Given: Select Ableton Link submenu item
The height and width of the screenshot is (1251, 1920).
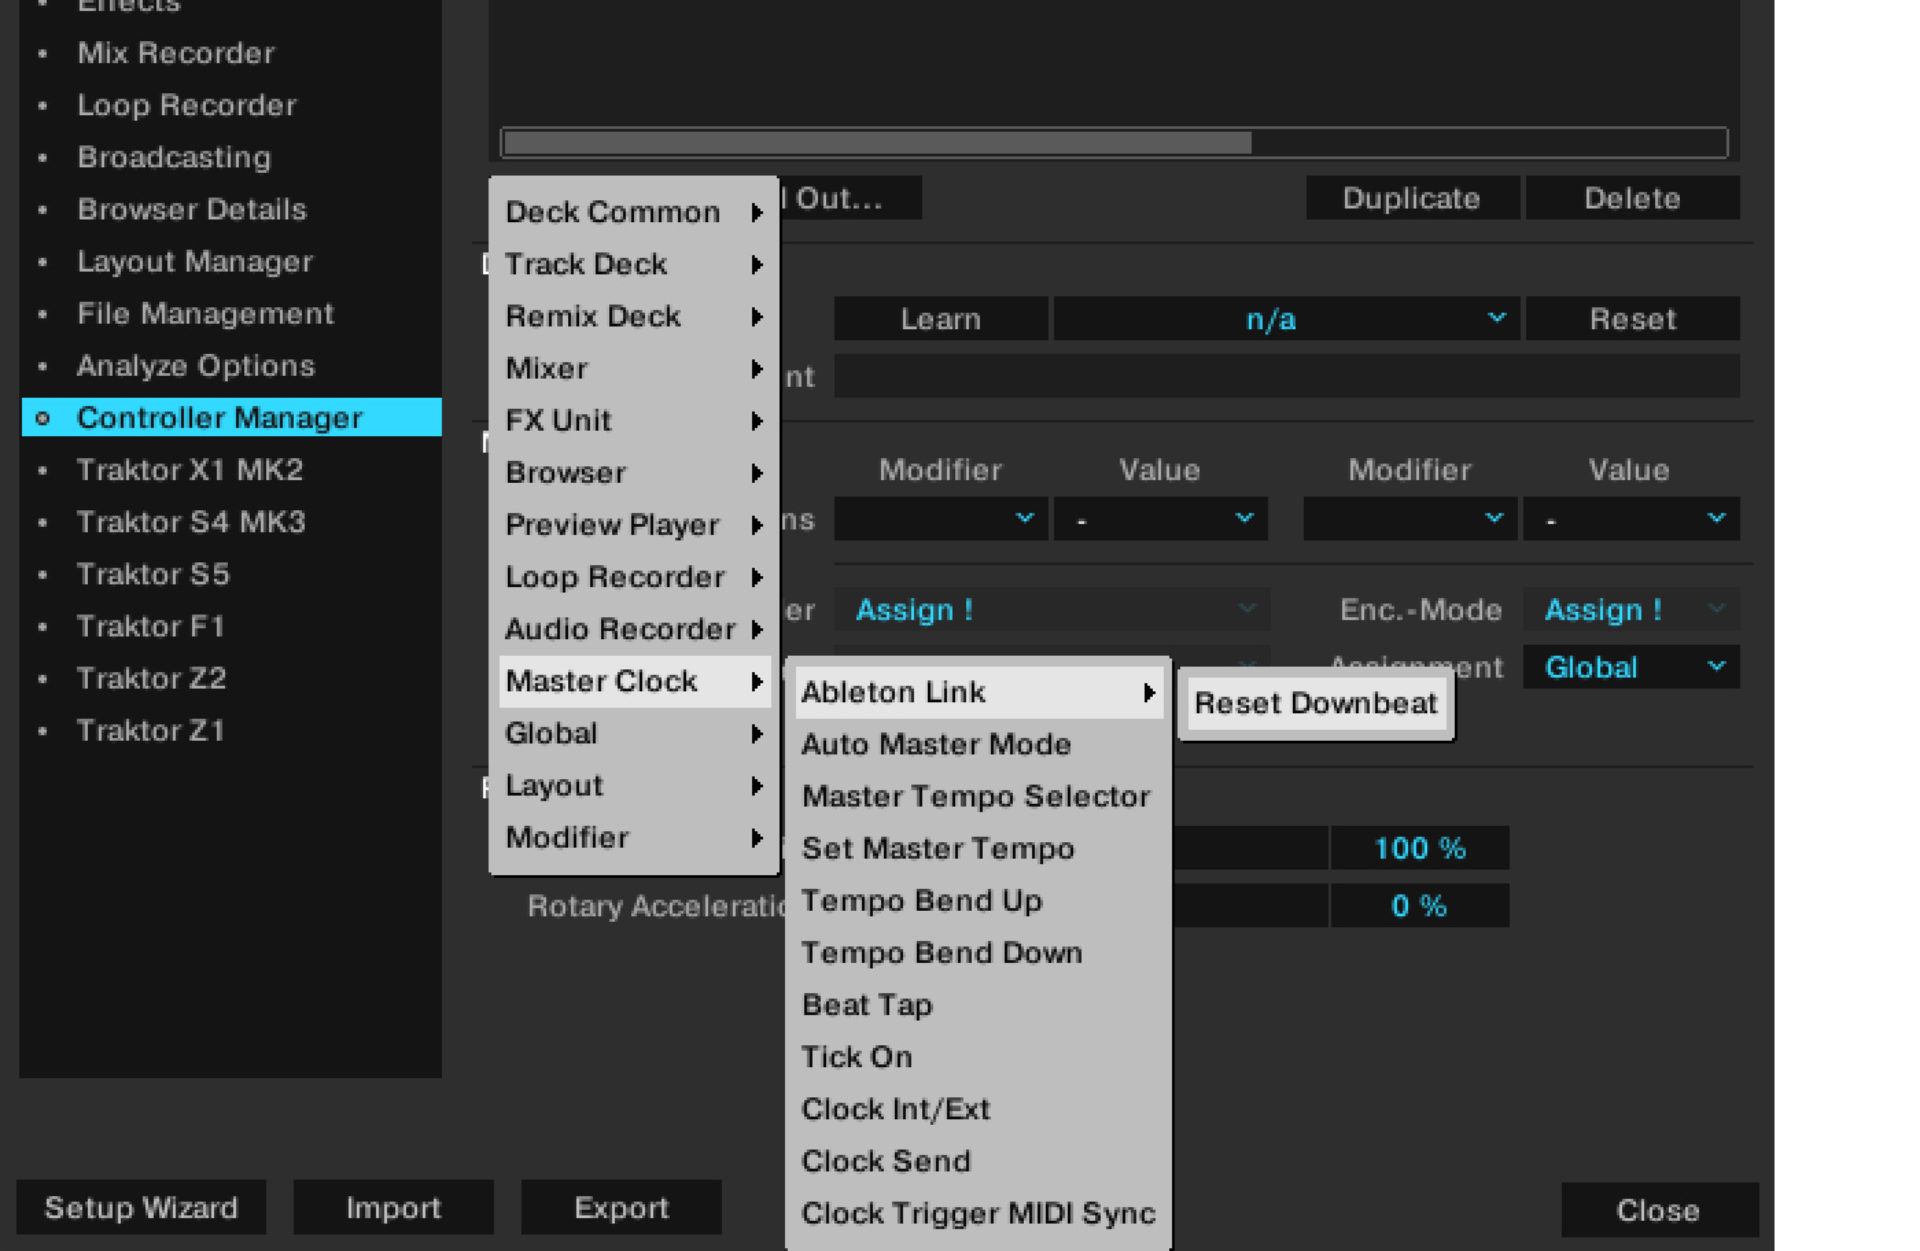Looking at the screenshot, I should point(978,692).
